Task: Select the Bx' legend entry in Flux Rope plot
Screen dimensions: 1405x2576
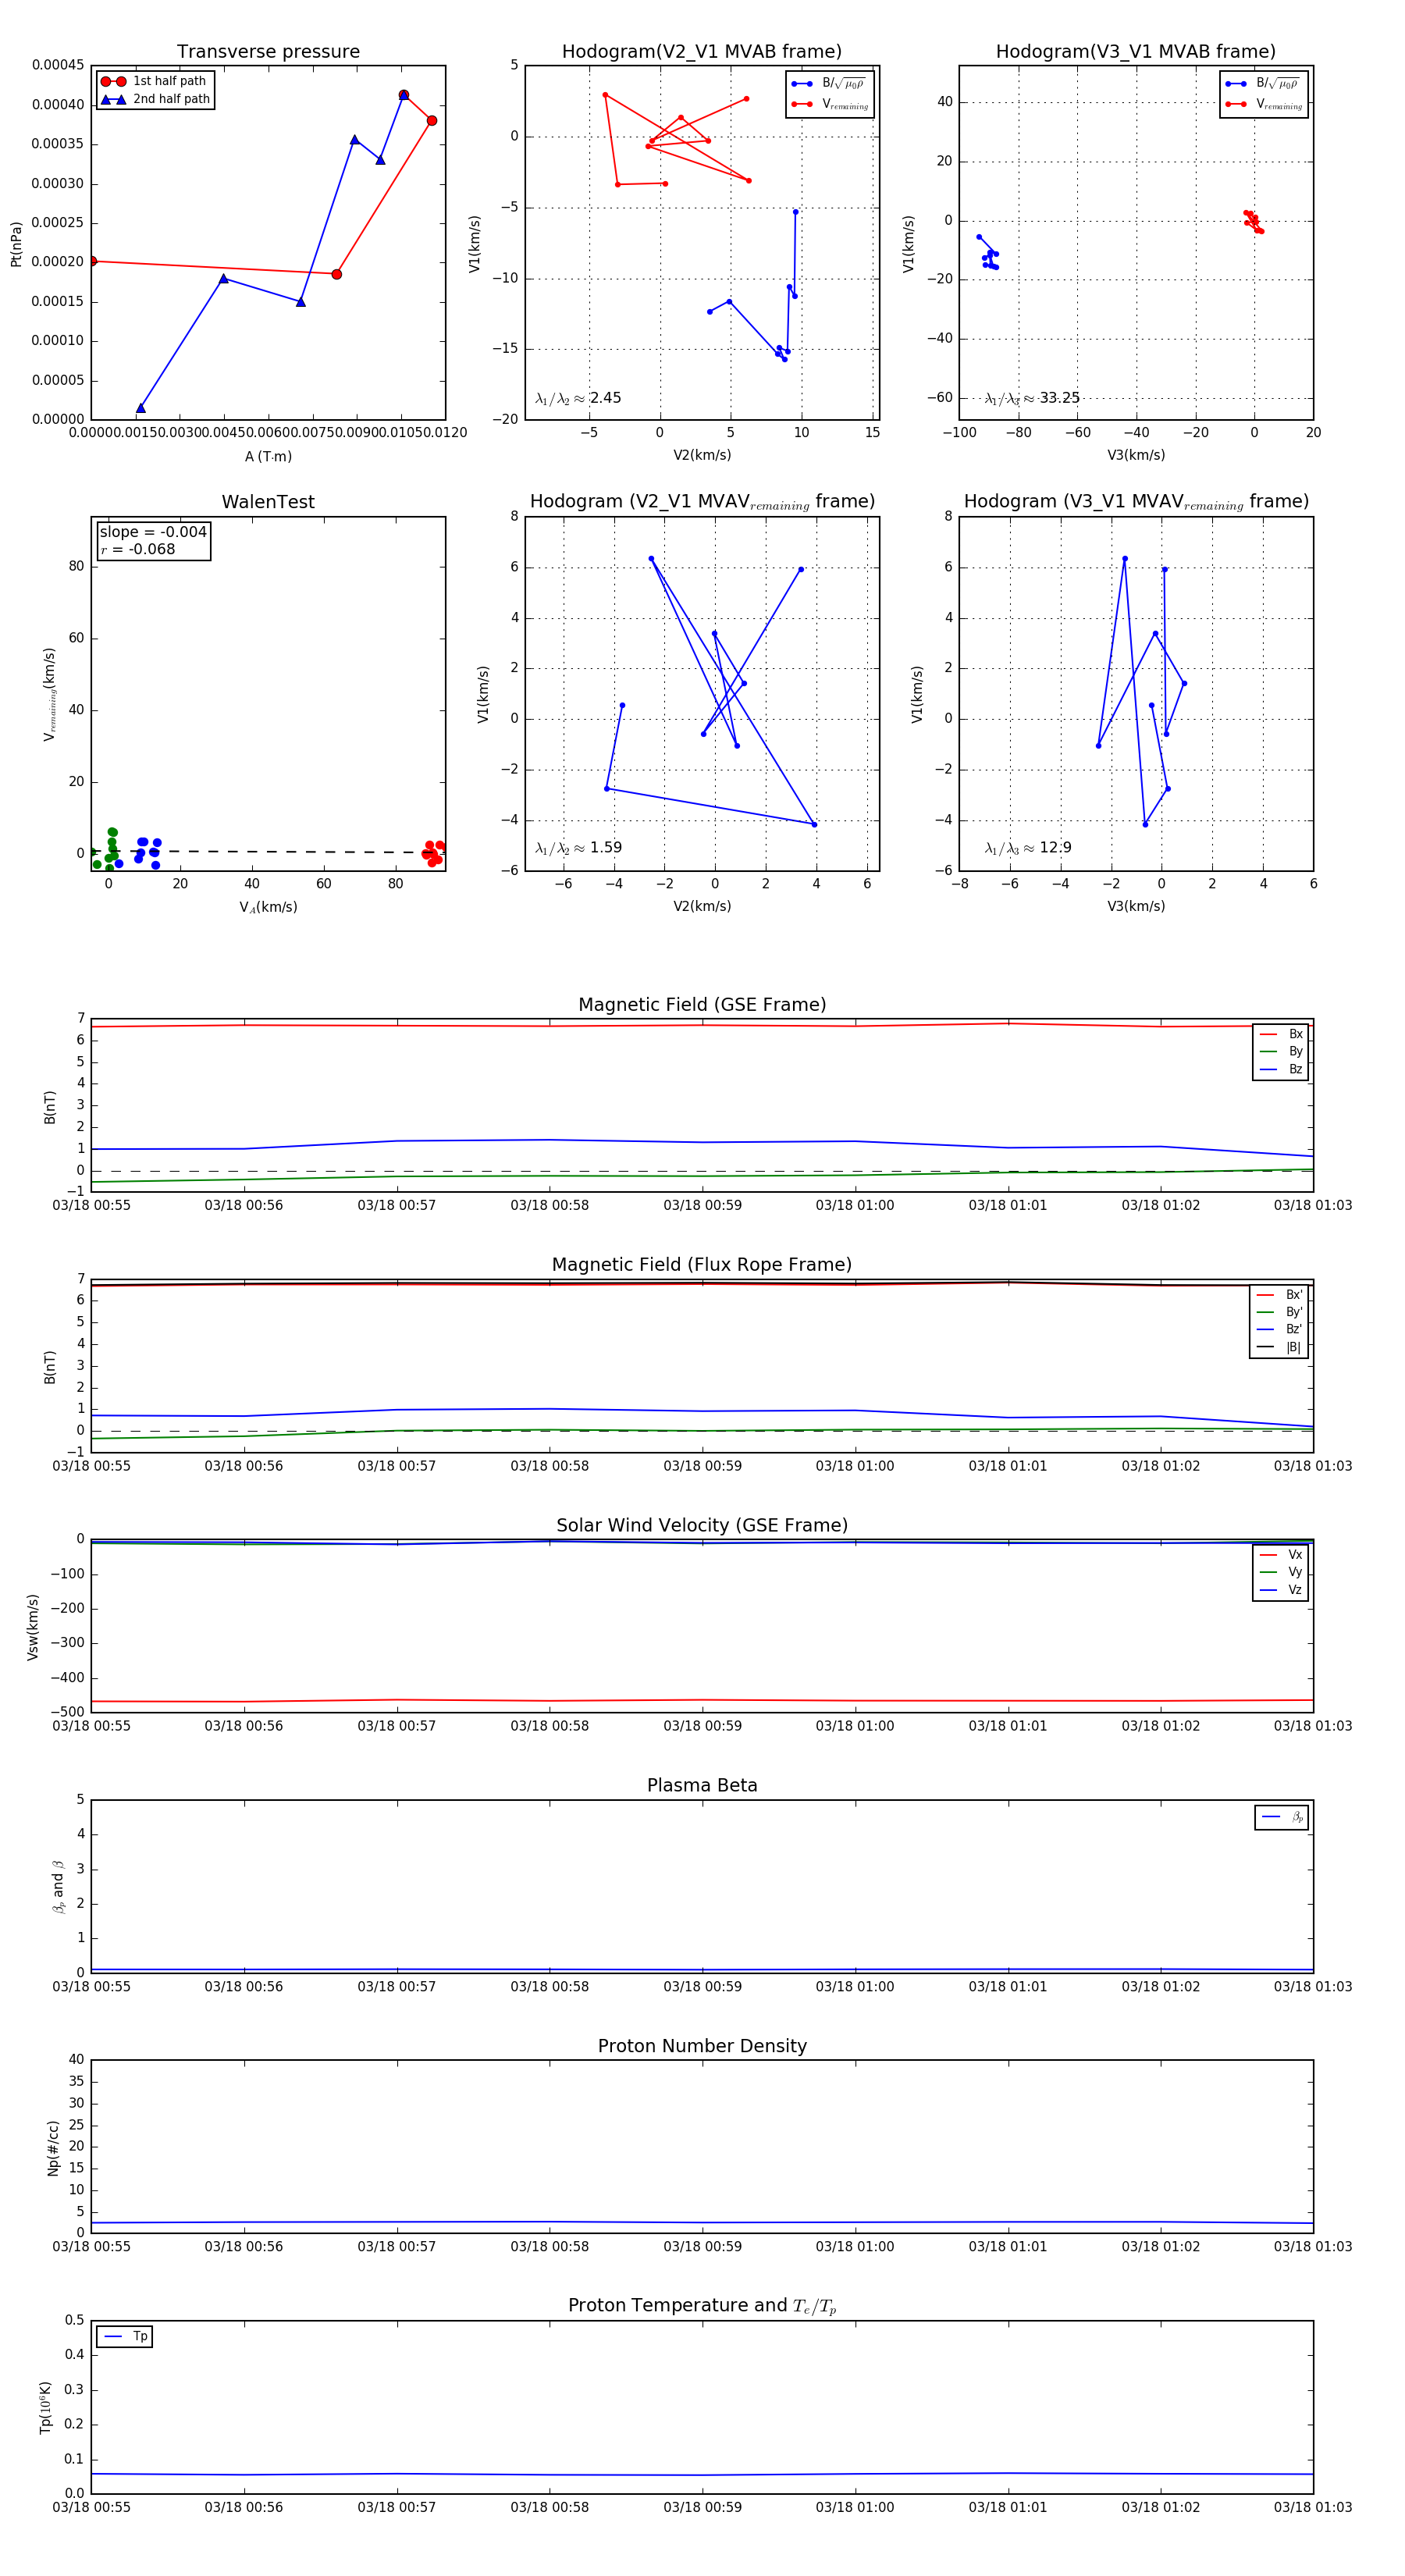Action: (1280, 1294)
